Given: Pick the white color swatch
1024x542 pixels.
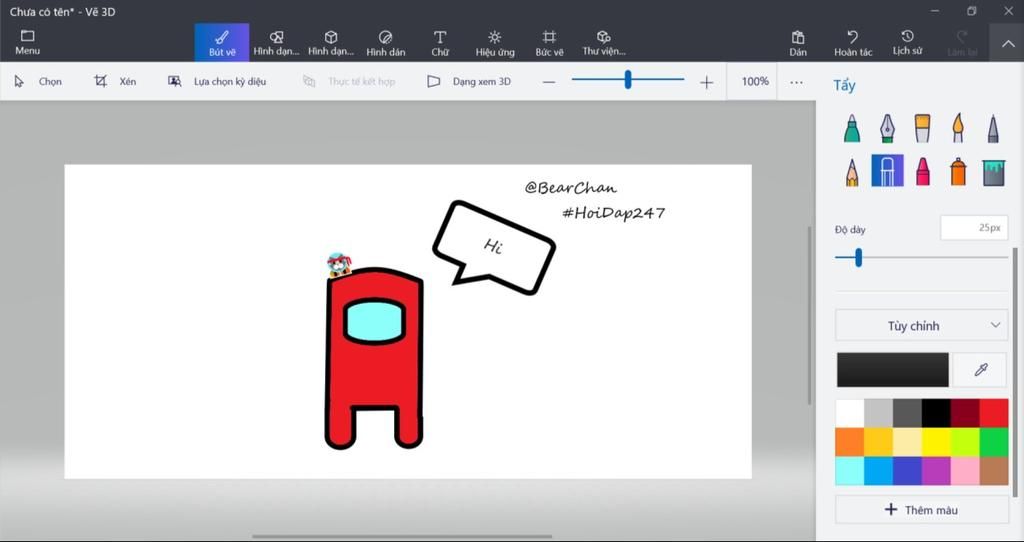Looking at the screenshot, I should [x=850, y=413].
